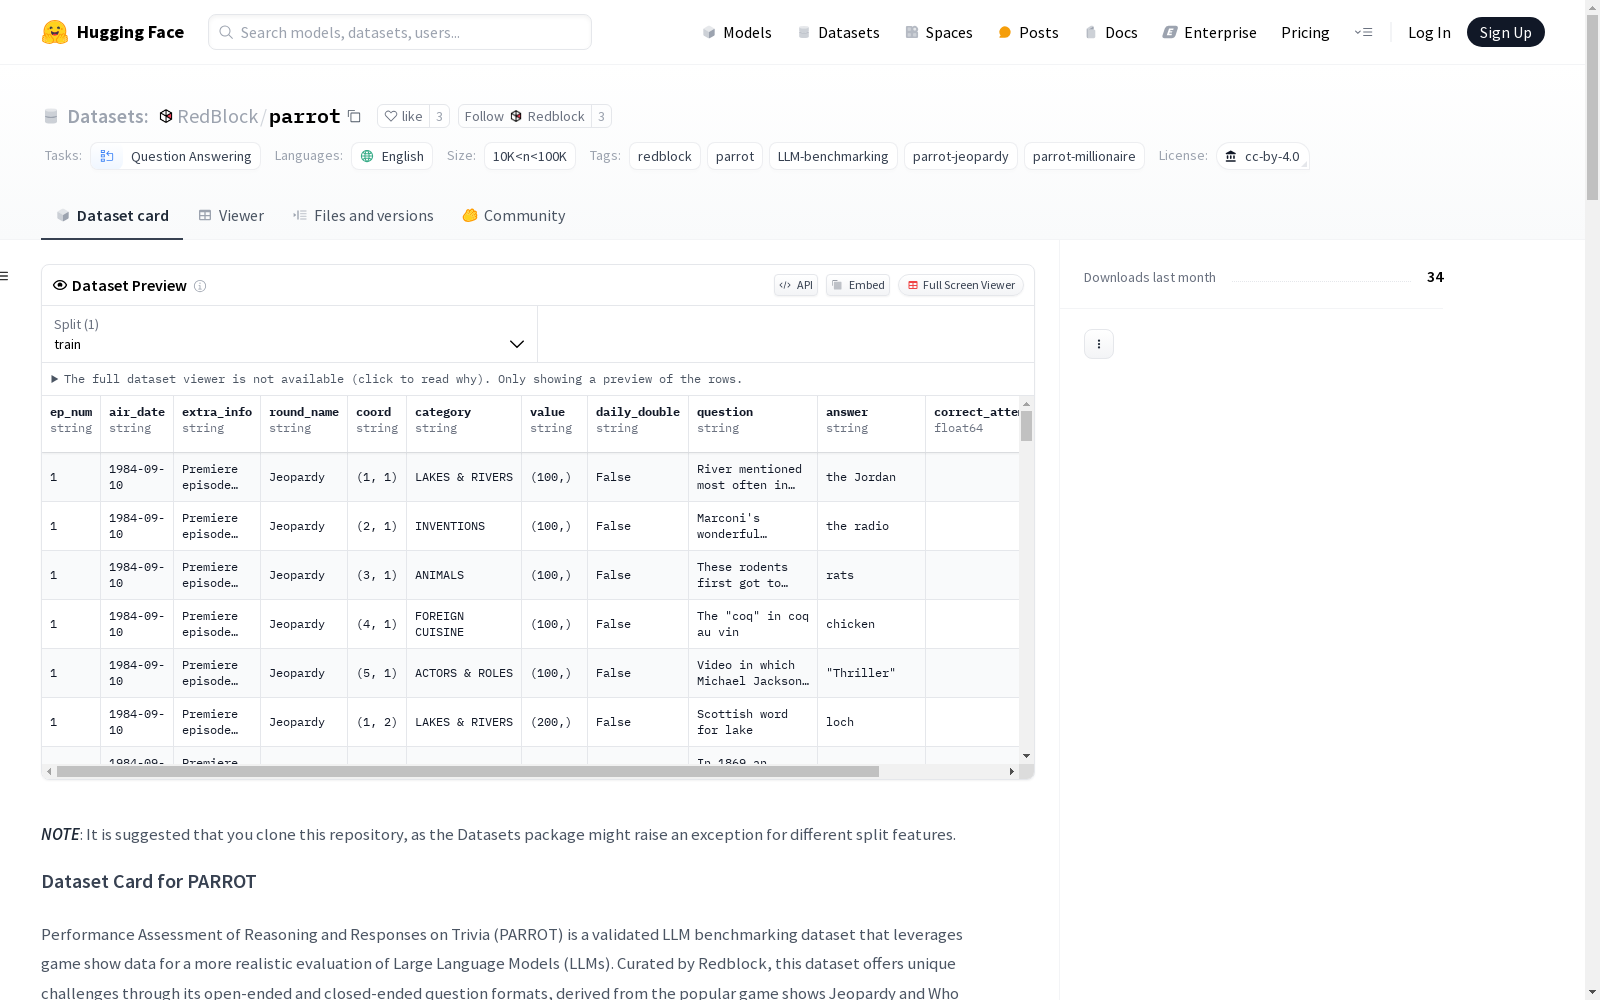
Task: Click the 'rats' answer cell
Action: pos(872,576)
